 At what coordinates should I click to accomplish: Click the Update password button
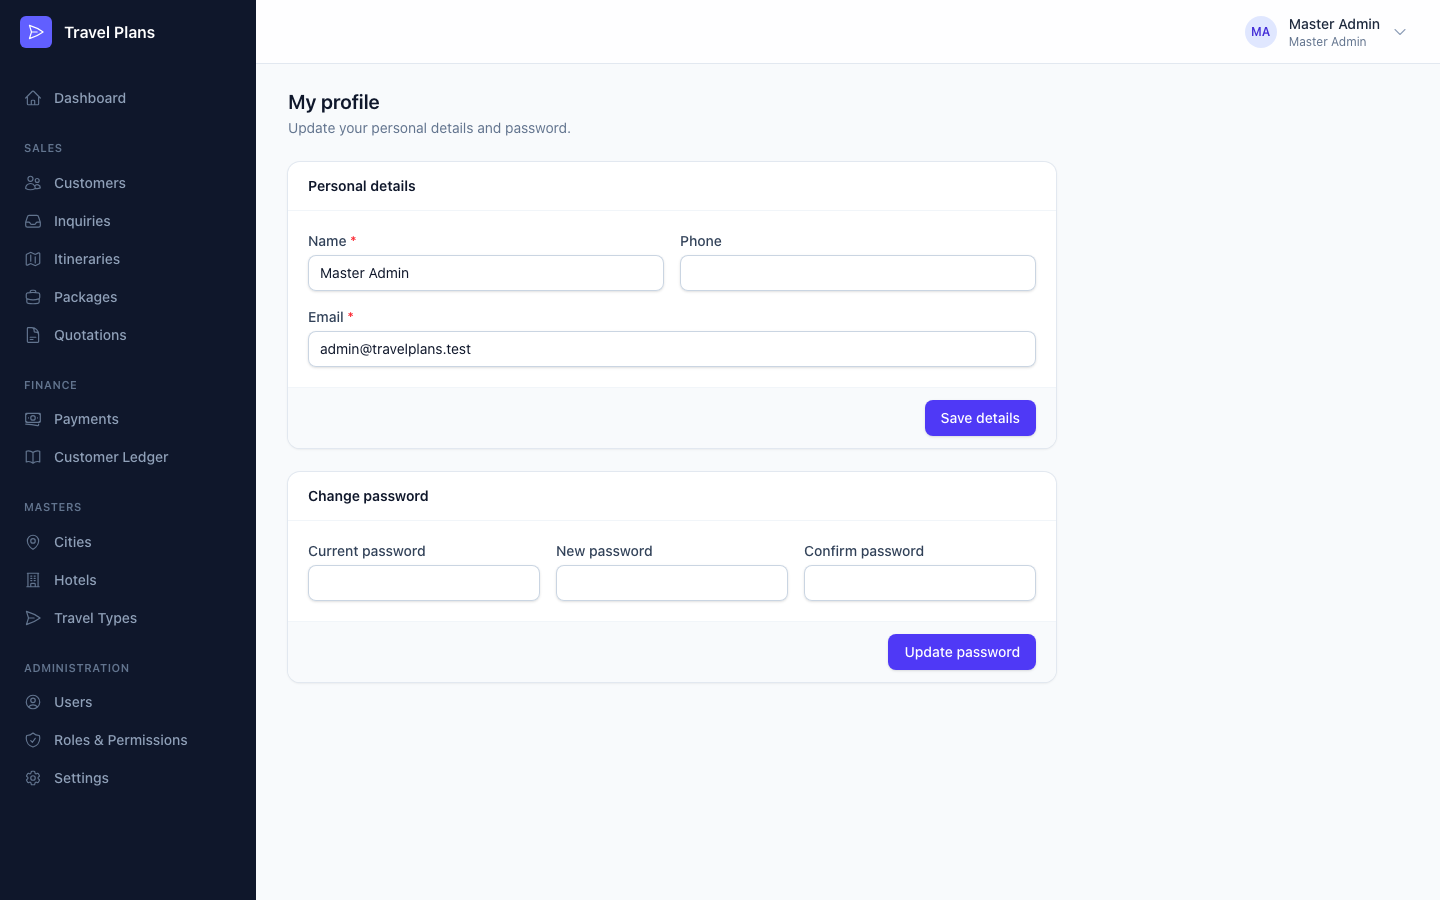pyautogui.click(x=962, y=652)
